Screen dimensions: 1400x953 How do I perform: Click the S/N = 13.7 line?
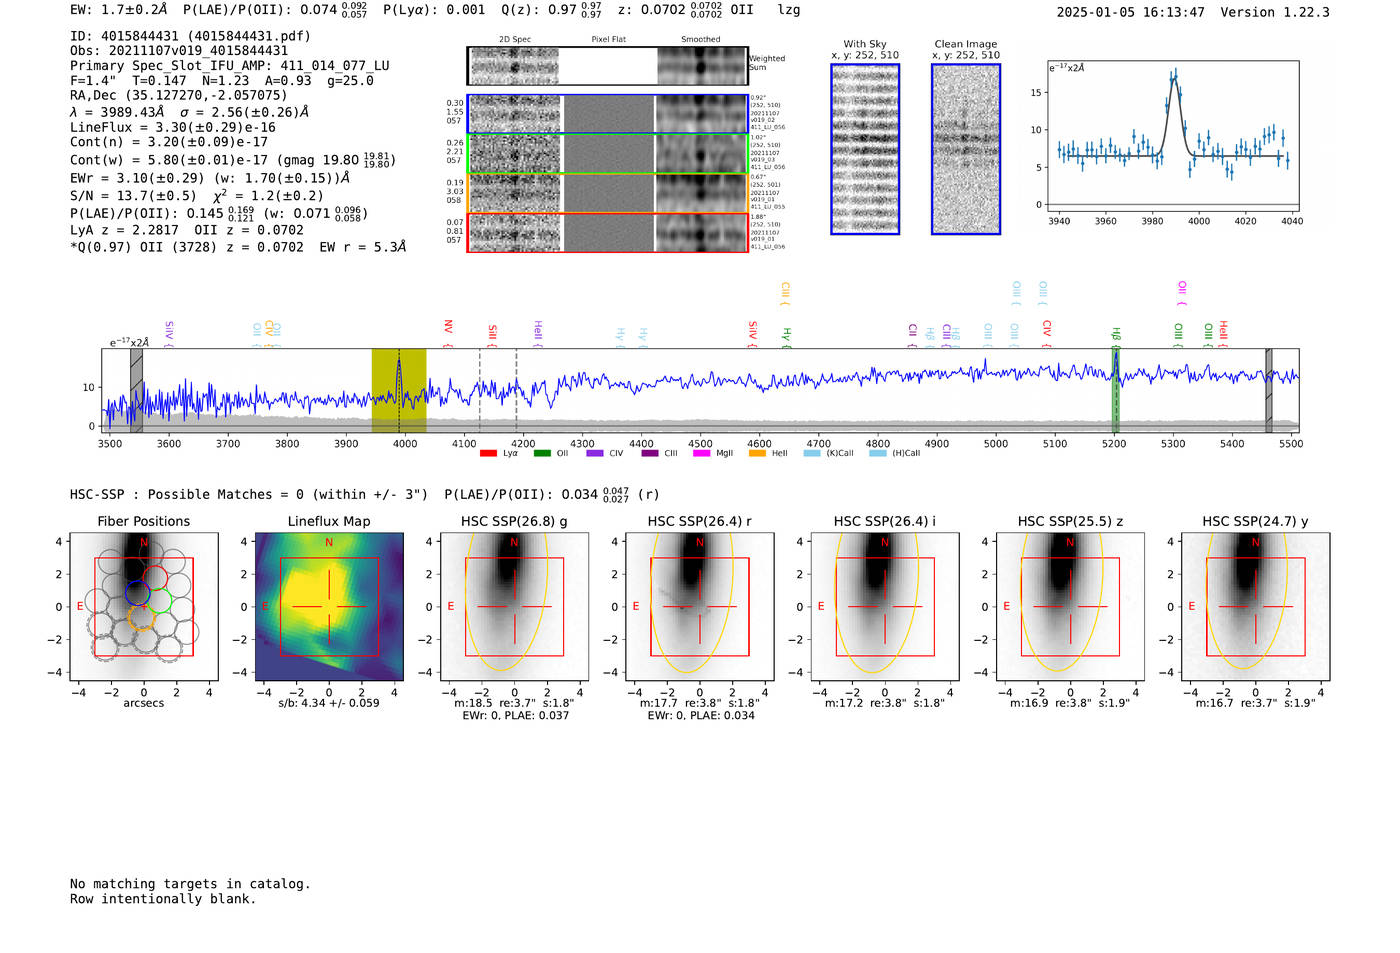click(x=197, y=196)
